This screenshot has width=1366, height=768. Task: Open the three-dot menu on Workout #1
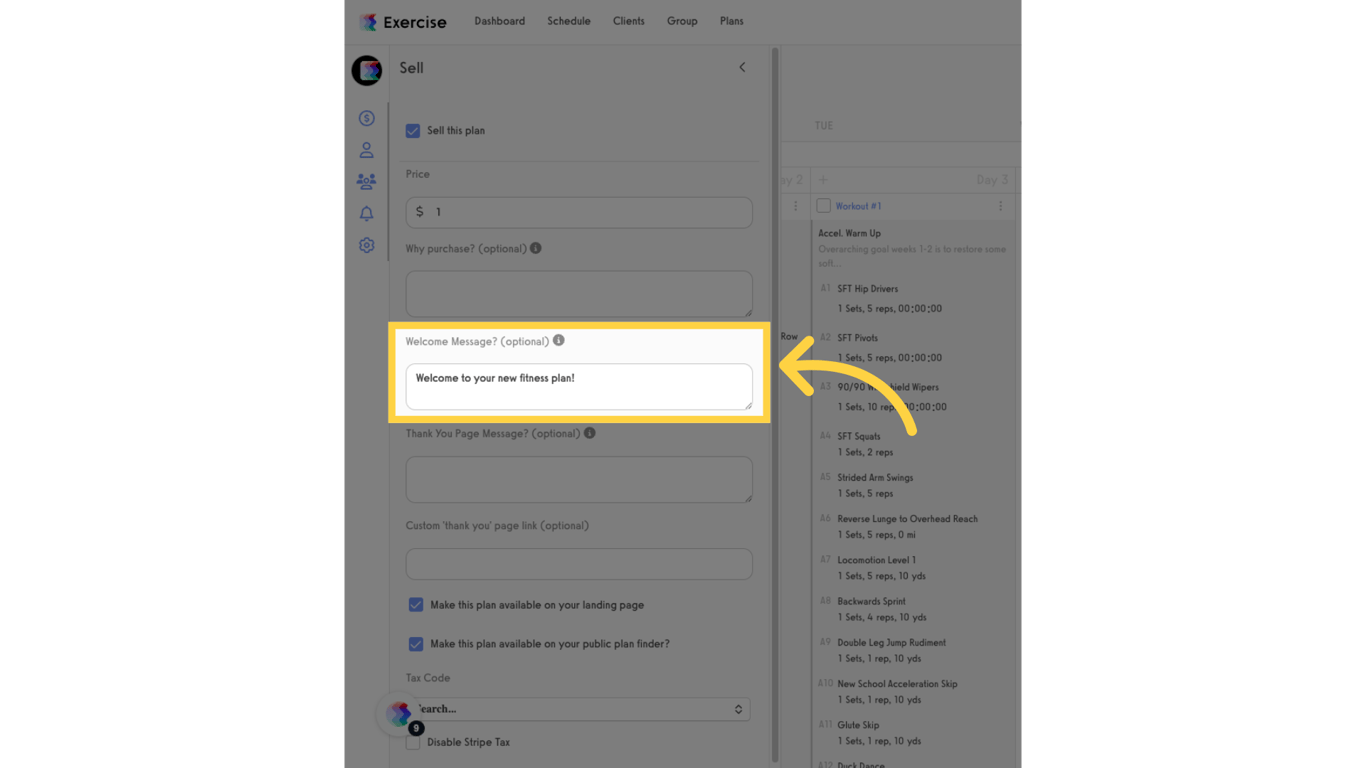pos(999,205)
